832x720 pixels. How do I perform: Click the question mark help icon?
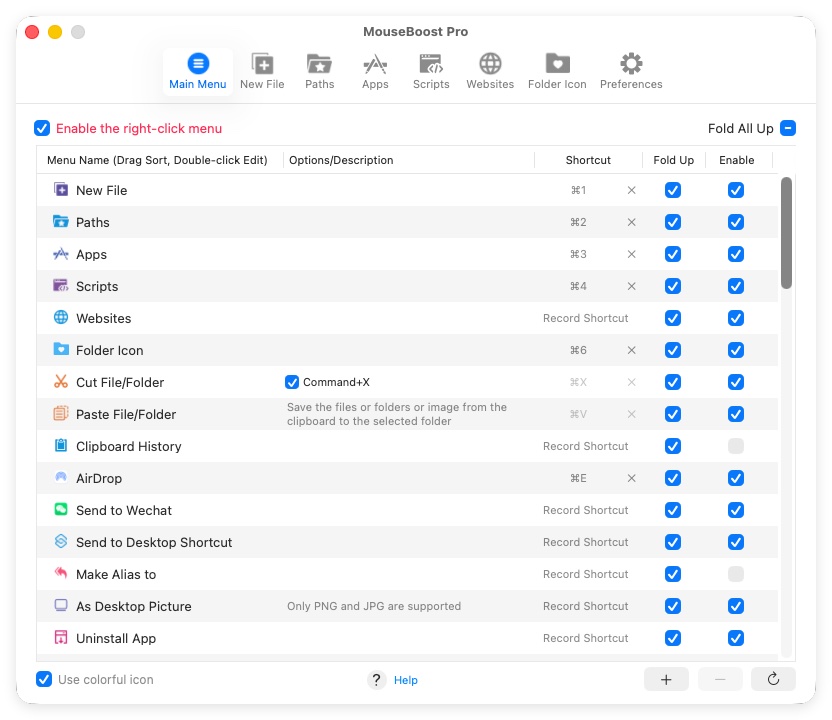(376, 680)
